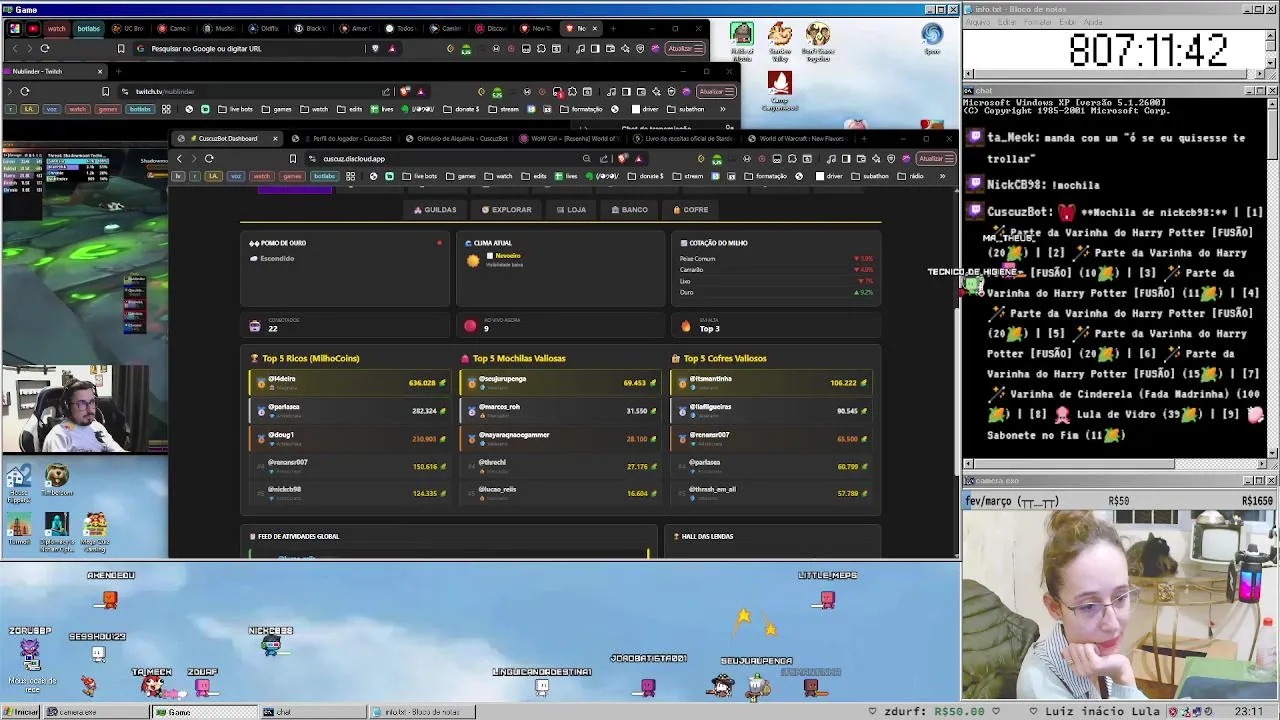1280x720 pixels.
Task: Click the 'games' red tab group chip
Action: [292, 176]
